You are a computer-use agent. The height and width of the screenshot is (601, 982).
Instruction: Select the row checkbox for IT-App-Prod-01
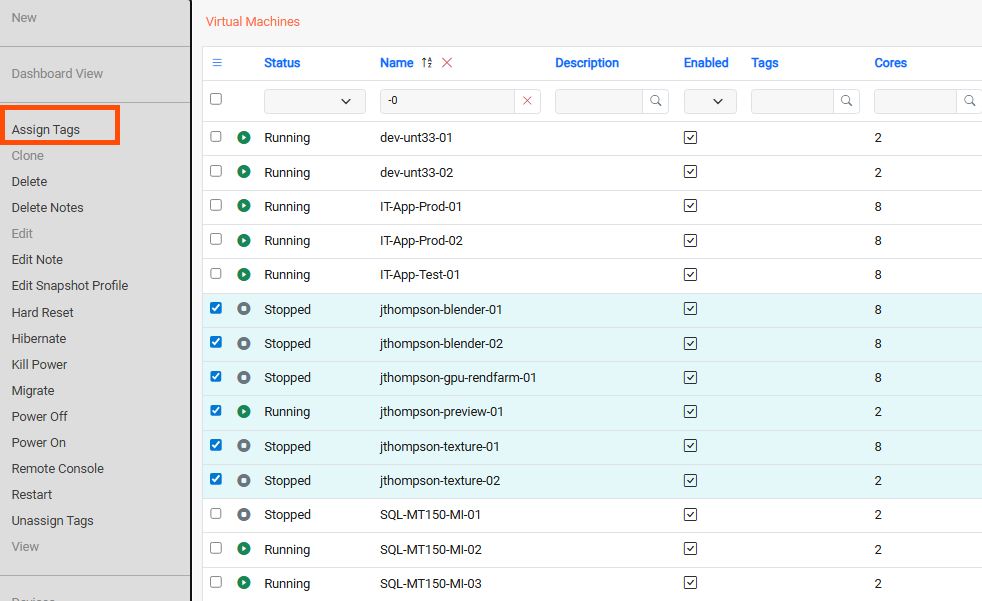[215, 206]
